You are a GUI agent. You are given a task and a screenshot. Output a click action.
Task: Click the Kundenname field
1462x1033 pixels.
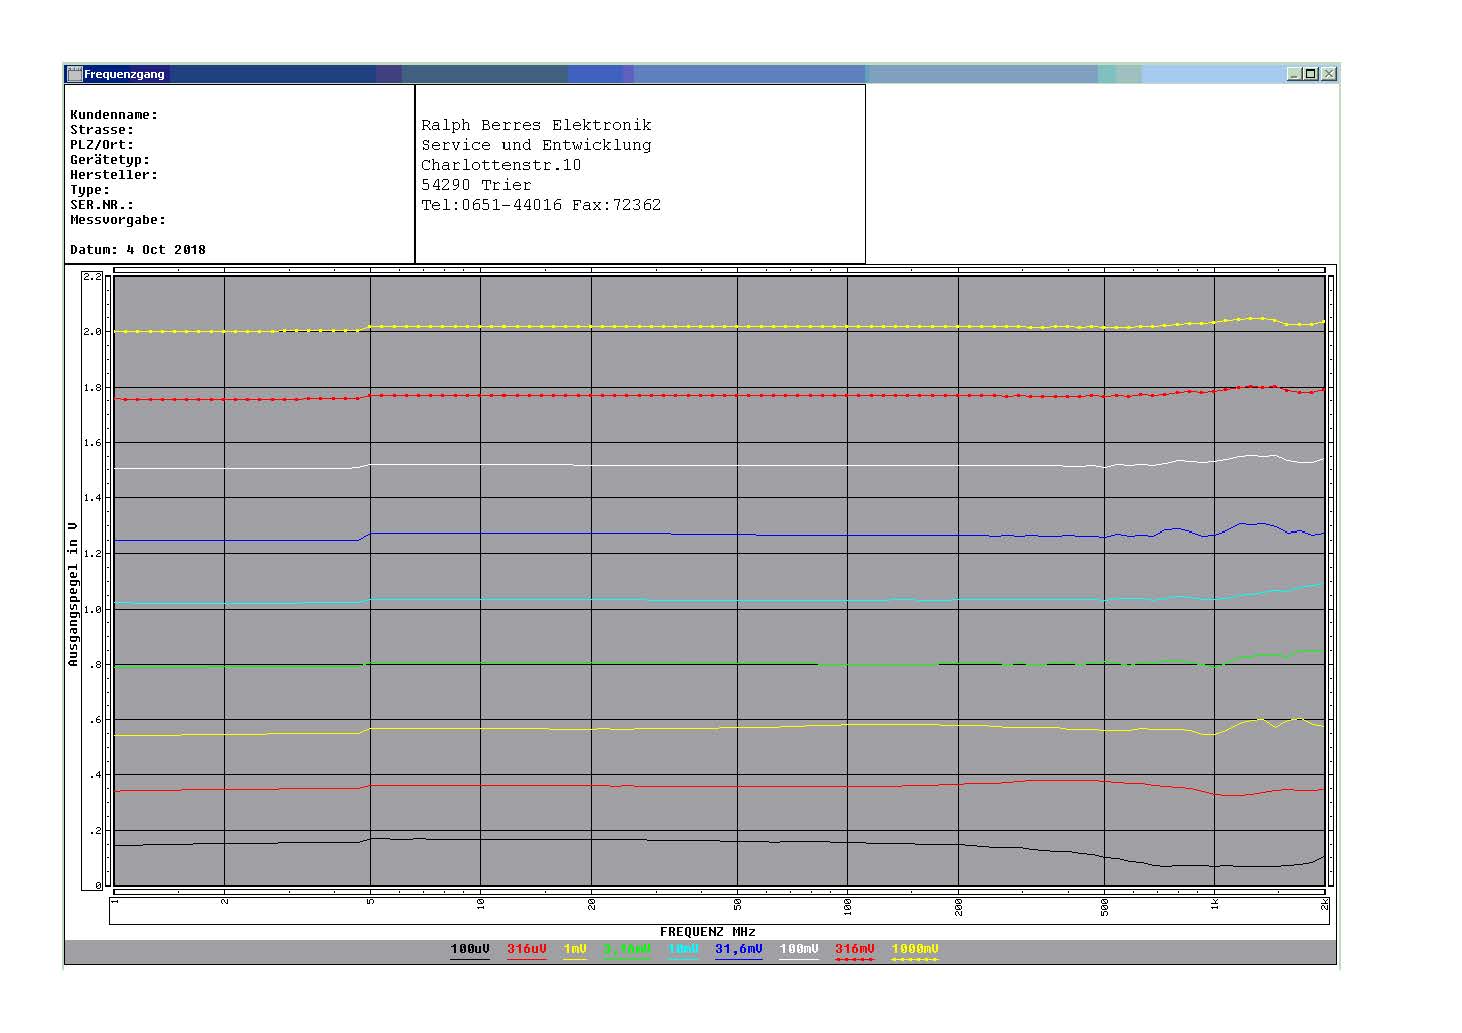[114, 115]
